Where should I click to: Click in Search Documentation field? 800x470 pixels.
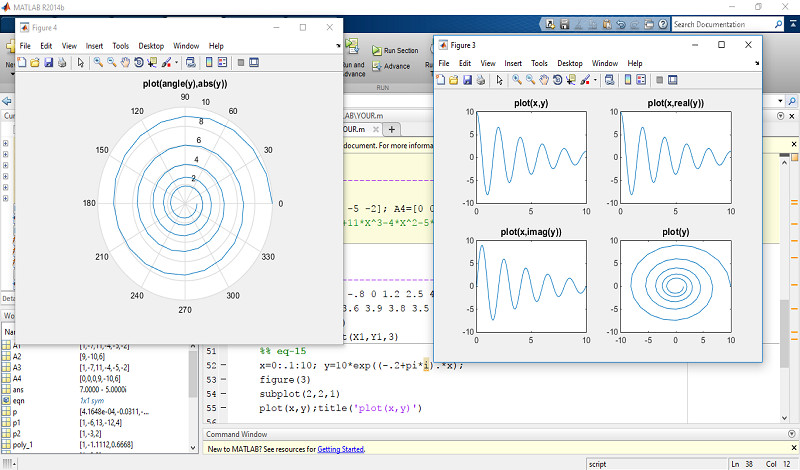[x=722, y=24]
